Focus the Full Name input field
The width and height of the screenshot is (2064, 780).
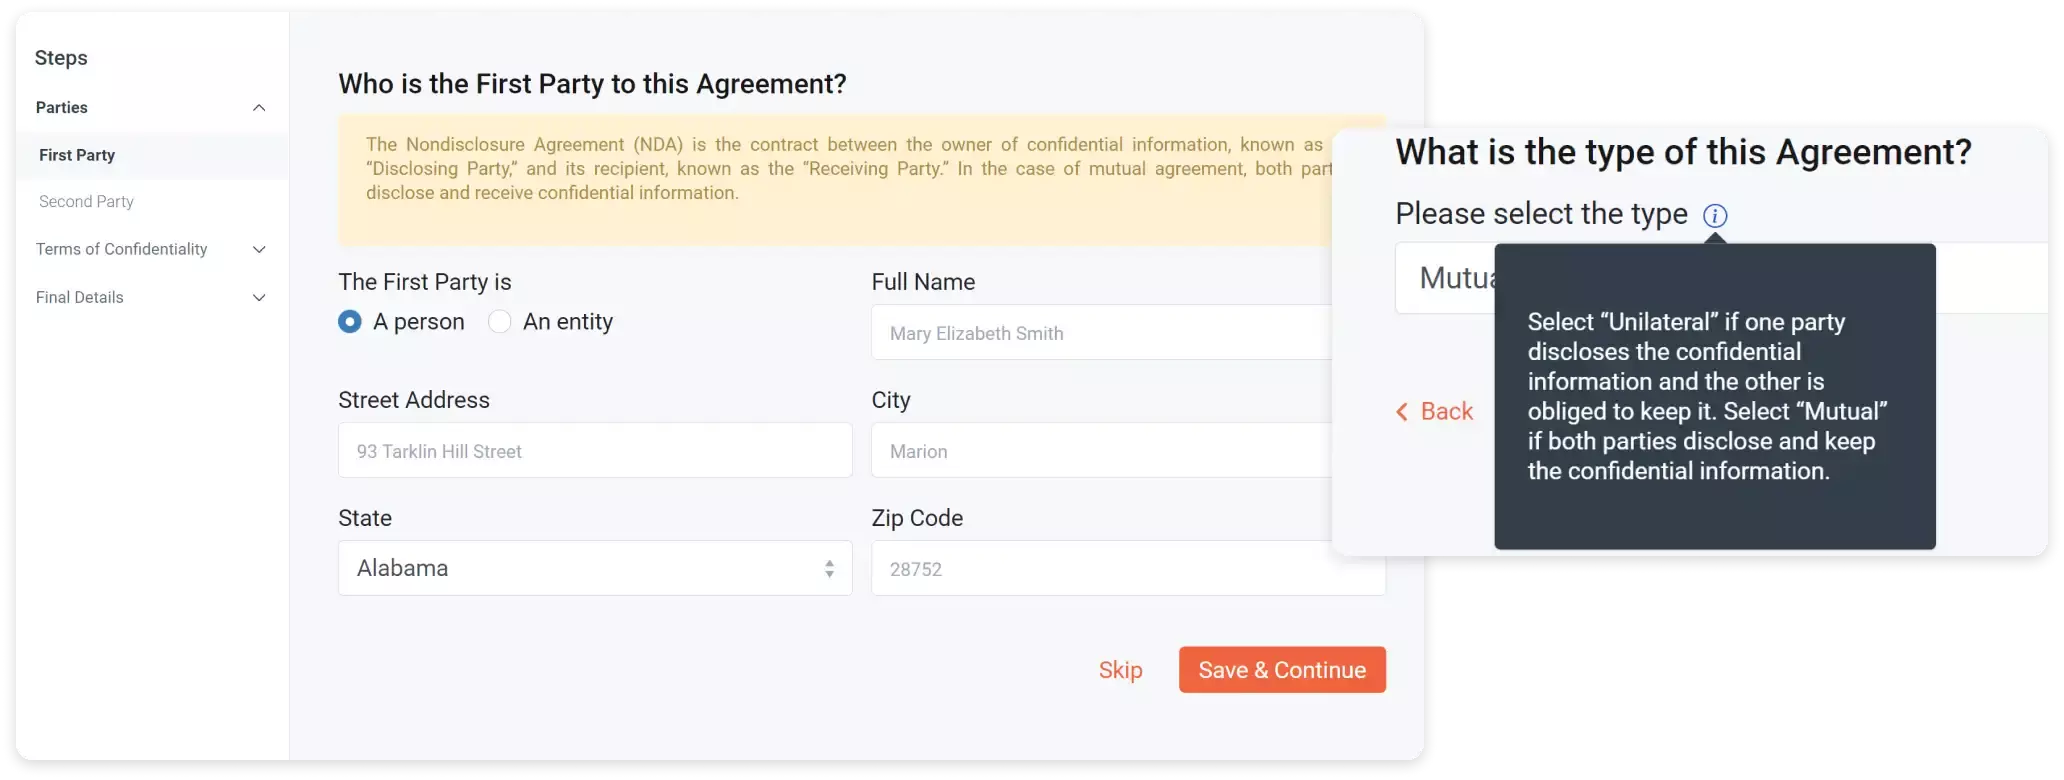click(1101, 332)
